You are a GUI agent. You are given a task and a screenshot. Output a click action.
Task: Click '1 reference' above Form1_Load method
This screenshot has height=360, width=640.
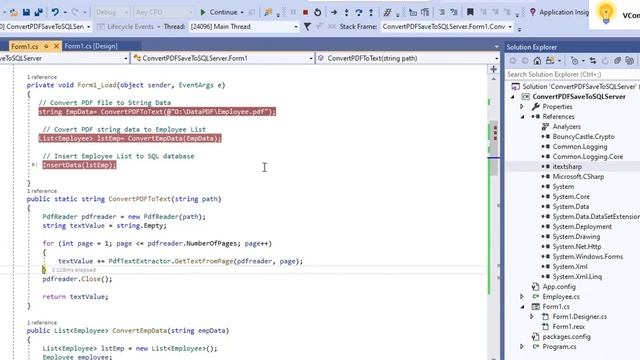point(42,77)
